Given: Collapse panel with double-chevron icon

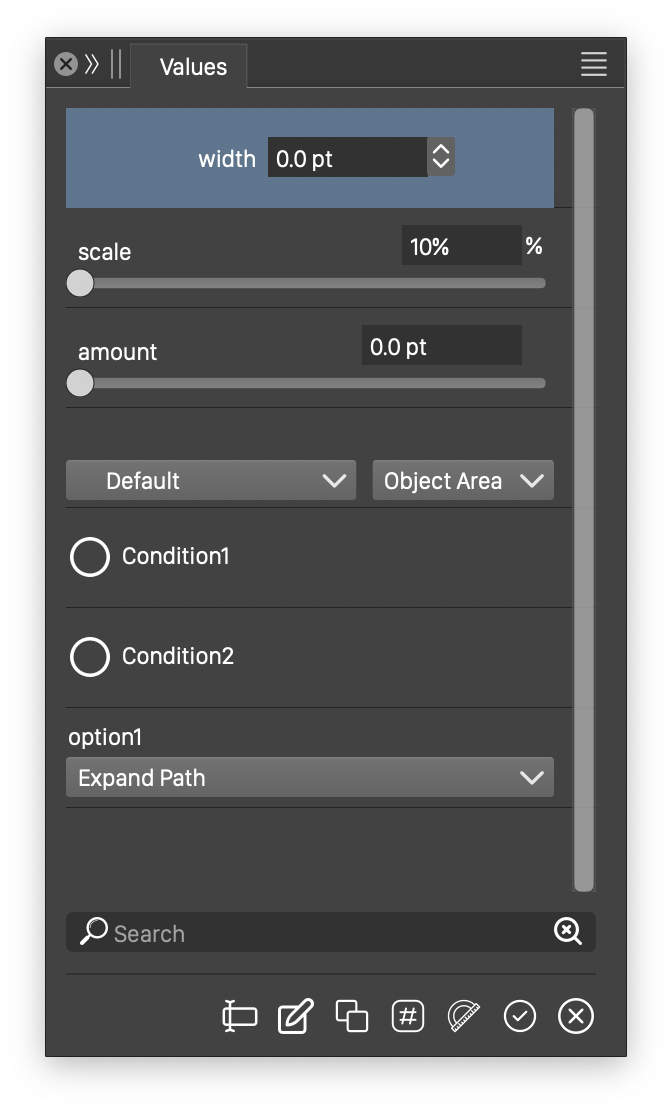Looking at the screenshot, I should (92, 65).
